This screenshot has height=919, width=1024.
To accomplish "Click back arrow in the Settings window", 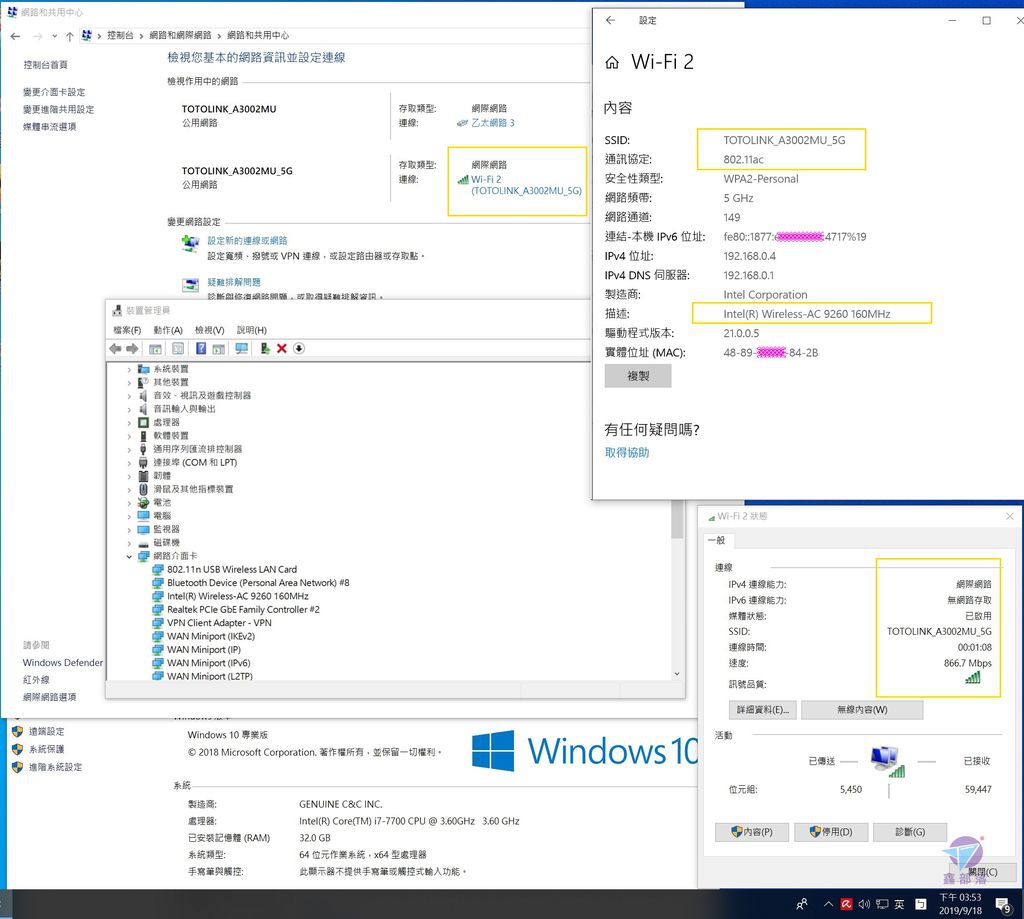I will click(611, 20).
